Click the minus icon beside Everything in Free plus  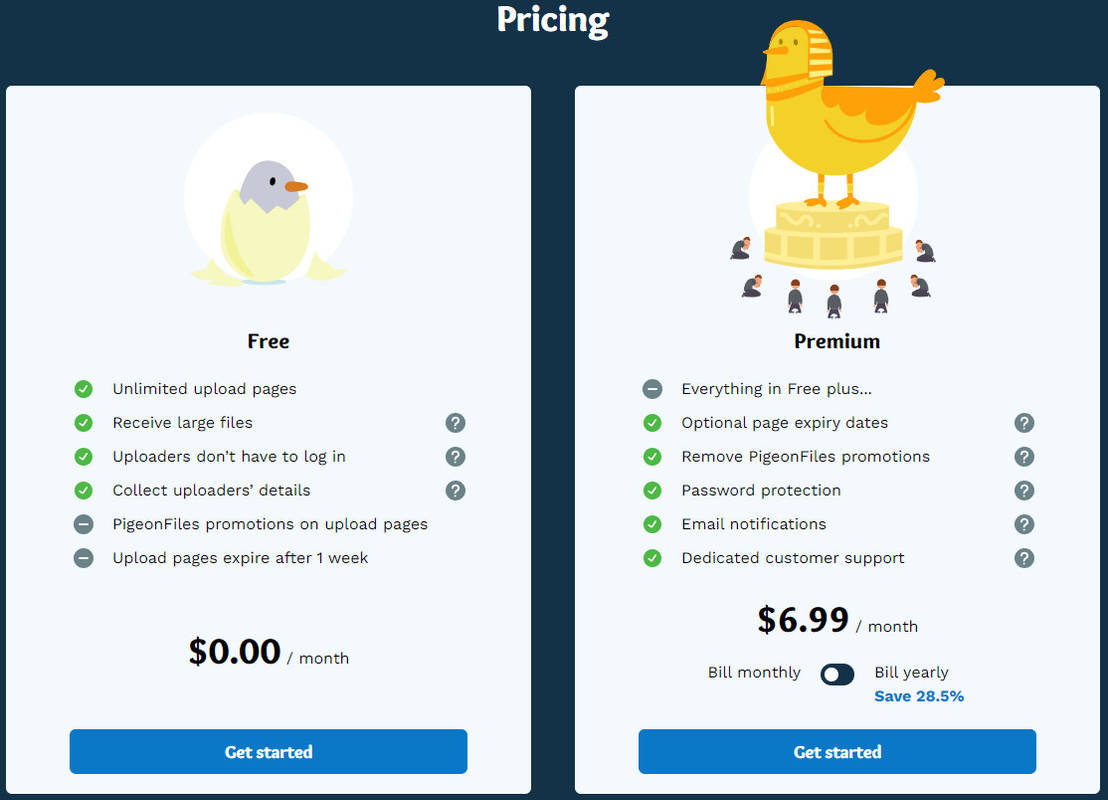point(652,389)
